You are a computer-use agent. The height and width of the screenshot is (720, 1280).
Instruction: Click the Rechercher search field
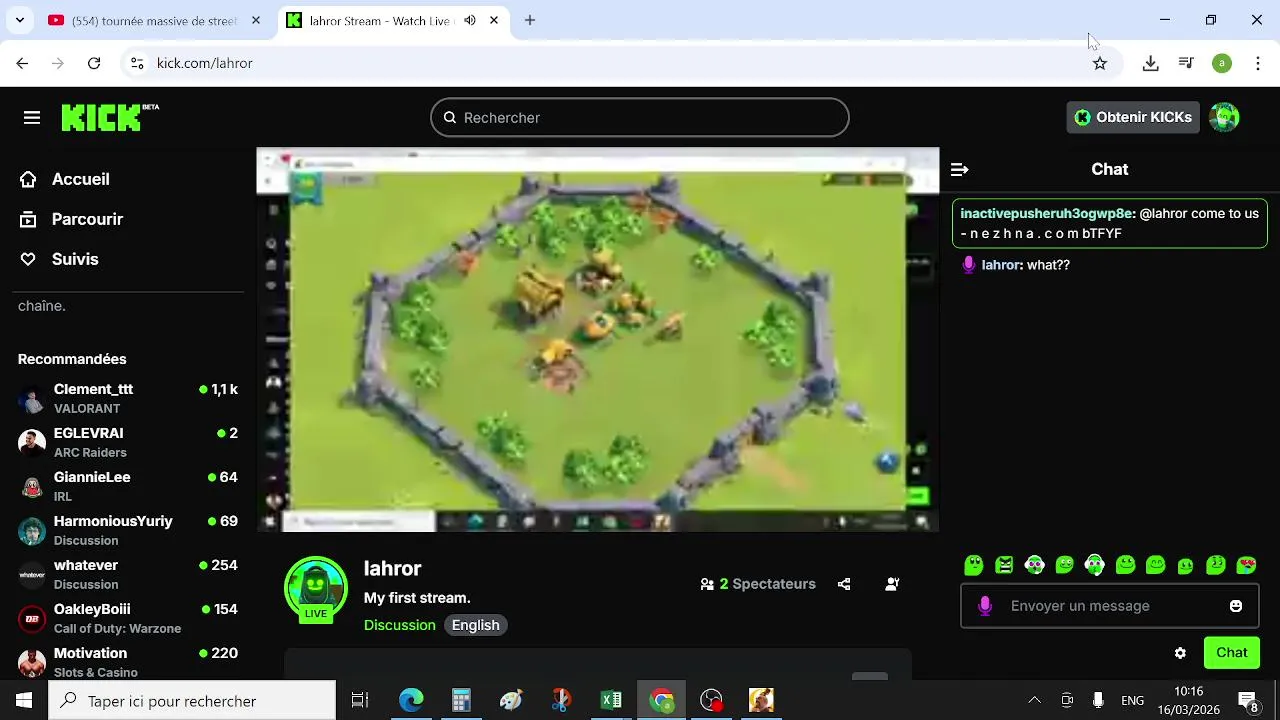640,118
